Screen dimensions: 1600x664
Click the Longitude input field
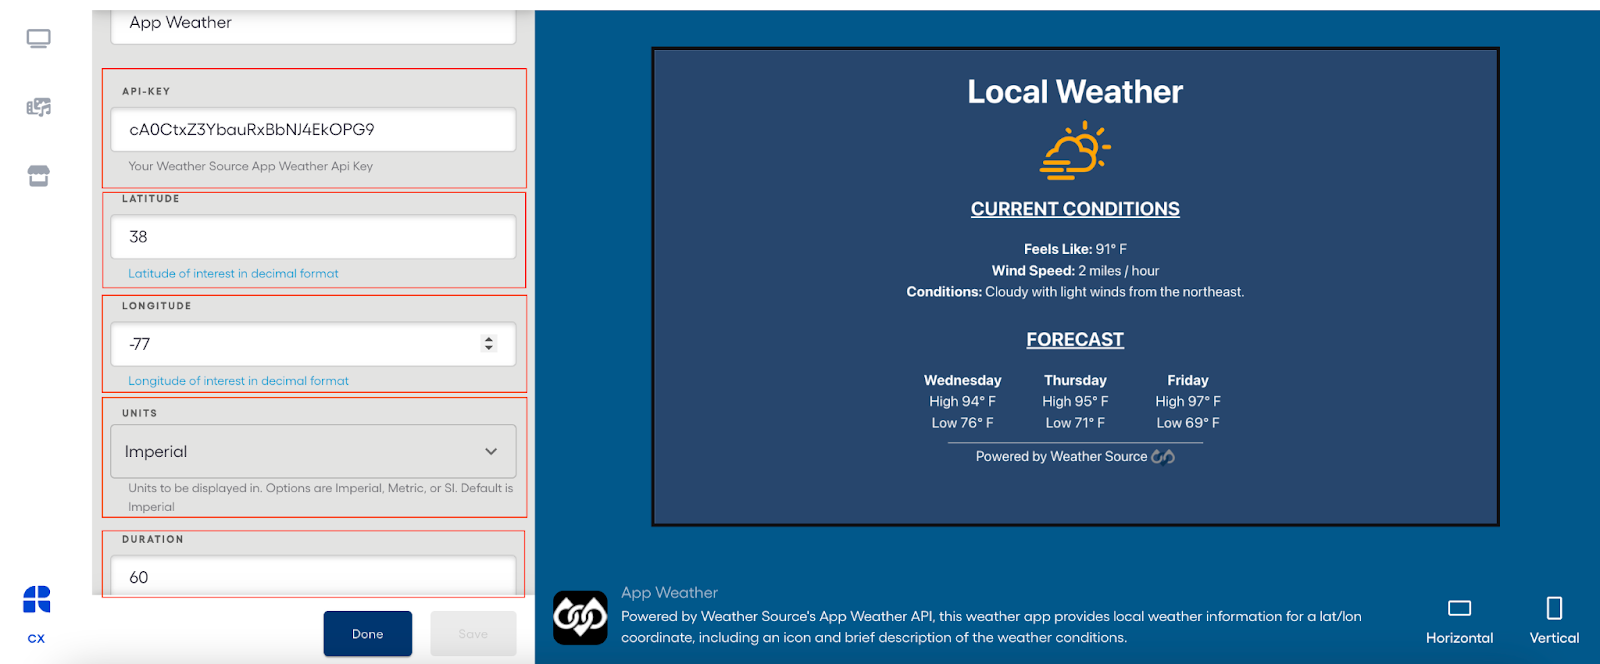tap(313, 344)
